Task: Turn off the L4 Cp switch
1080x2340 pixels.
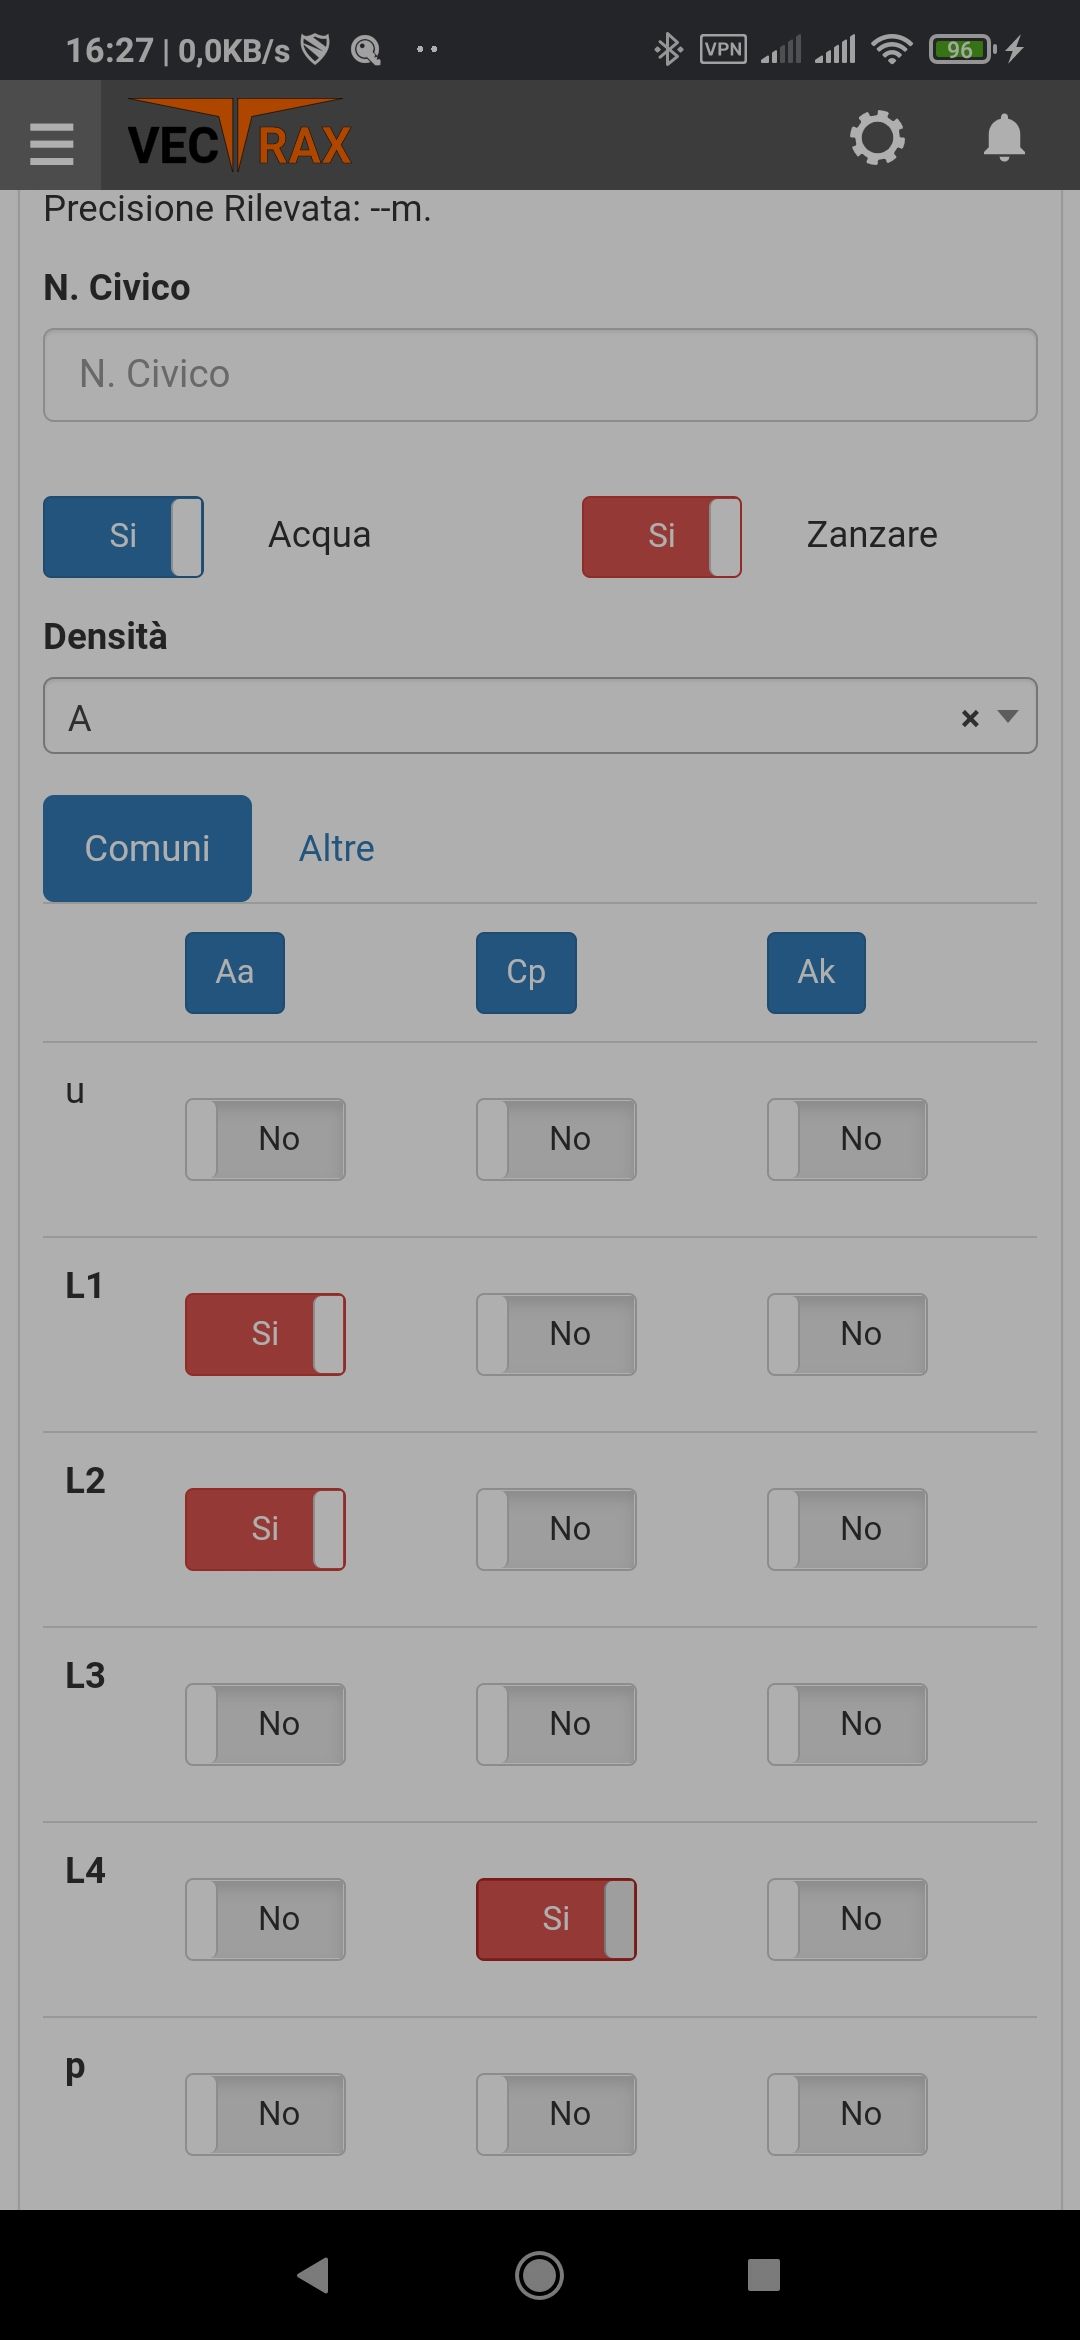Action: pos(556,1919)
